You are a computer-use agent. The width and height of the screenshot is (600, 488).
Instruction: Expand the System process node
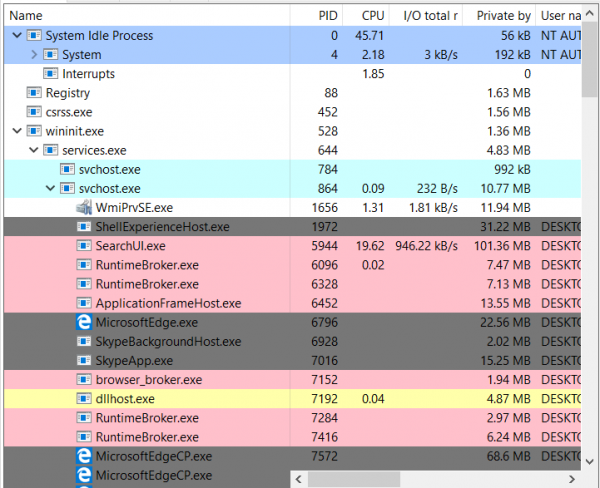[x=34, y=55]
